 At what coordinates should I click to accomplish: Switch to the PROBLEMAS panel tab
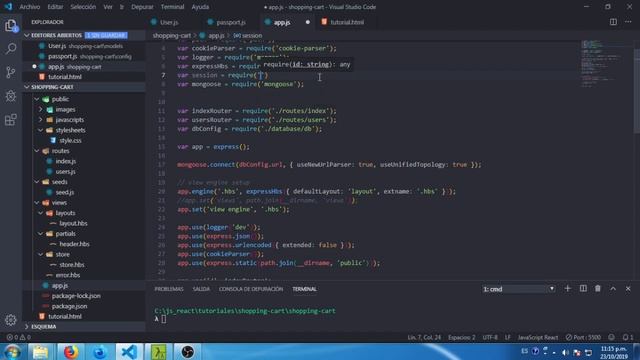click(169, 289)
